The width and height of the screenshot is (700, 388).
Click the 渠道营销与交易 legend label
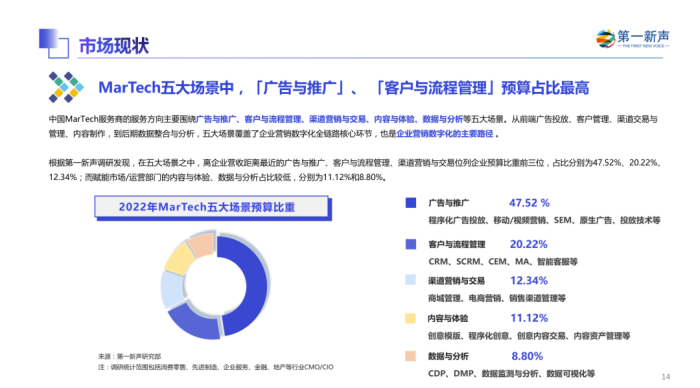click(456, 281)
